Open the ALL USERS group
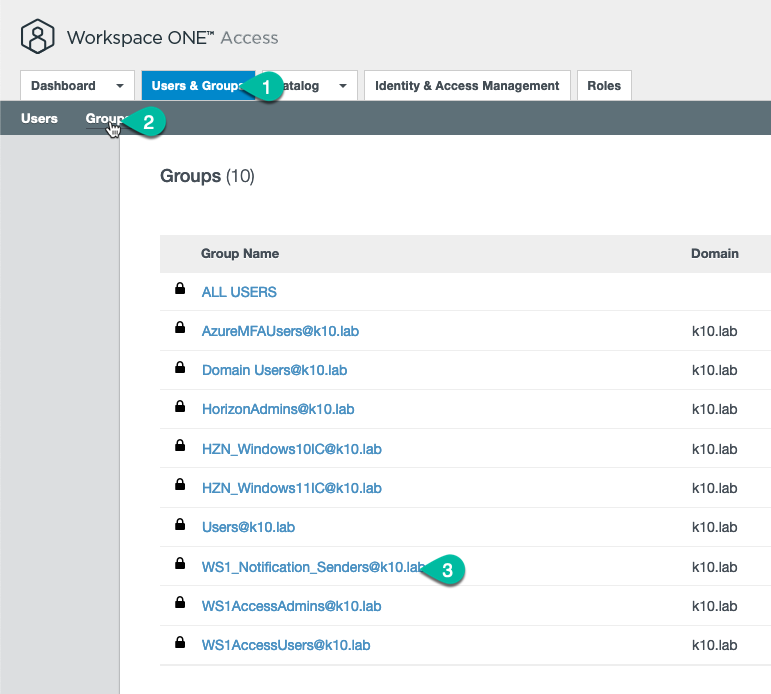Image resolution: width=771 pixels, height=694 pixels. [239, 292]
